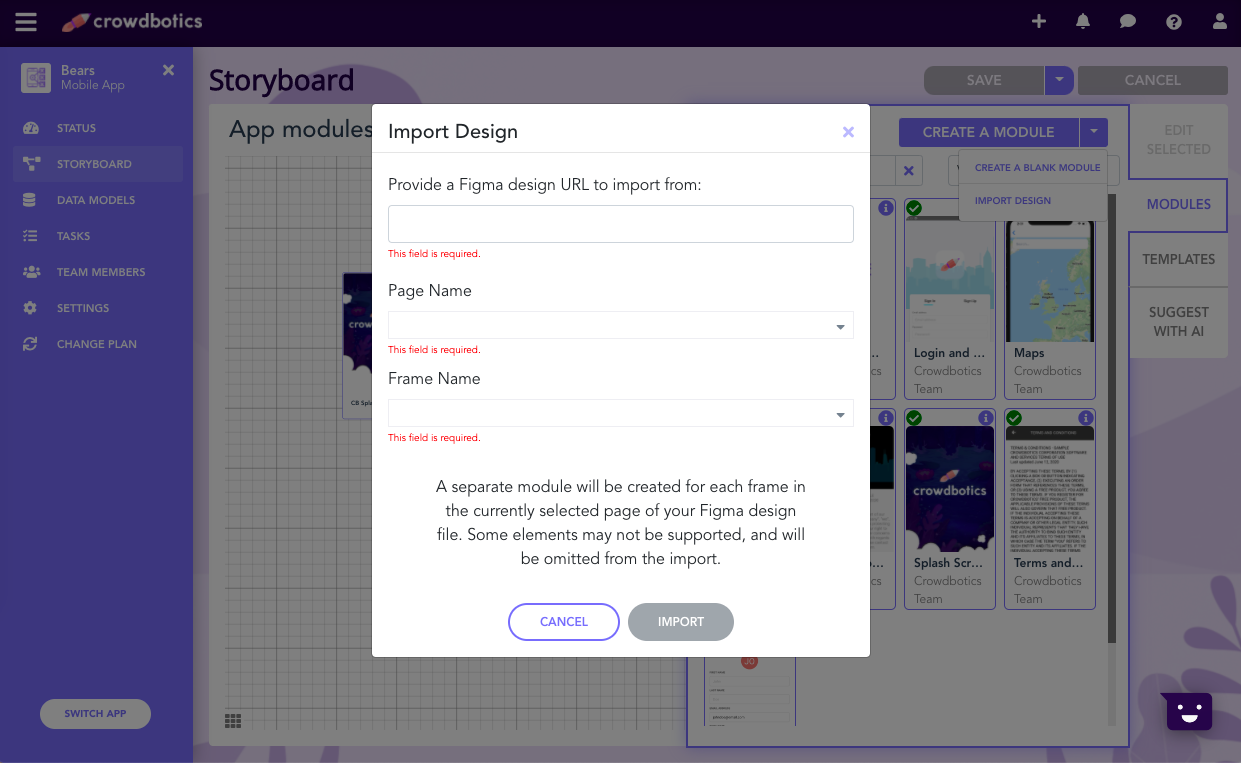Image resolution: width=1241 pixels, height=763 pixels.
Task: Open the user profile icon
Action: point(1219,21)
